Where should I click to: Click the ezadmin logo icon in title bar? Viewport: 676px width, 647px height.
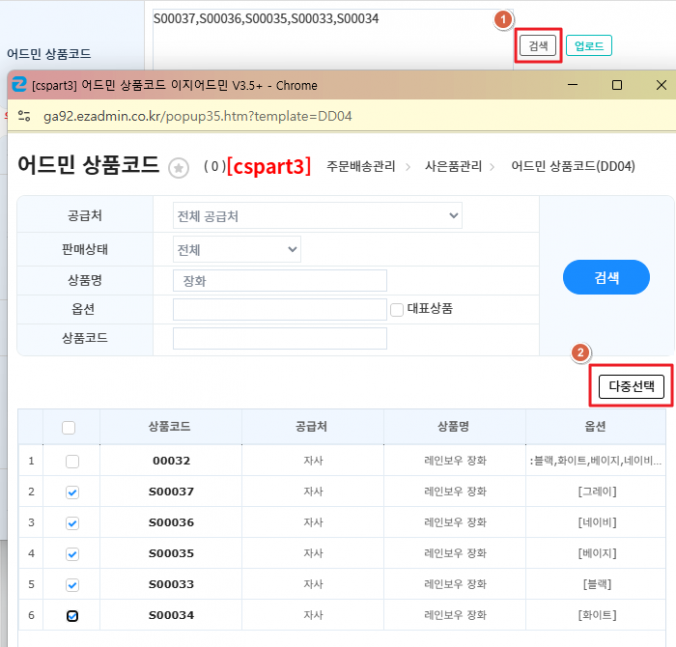(19, 85)
